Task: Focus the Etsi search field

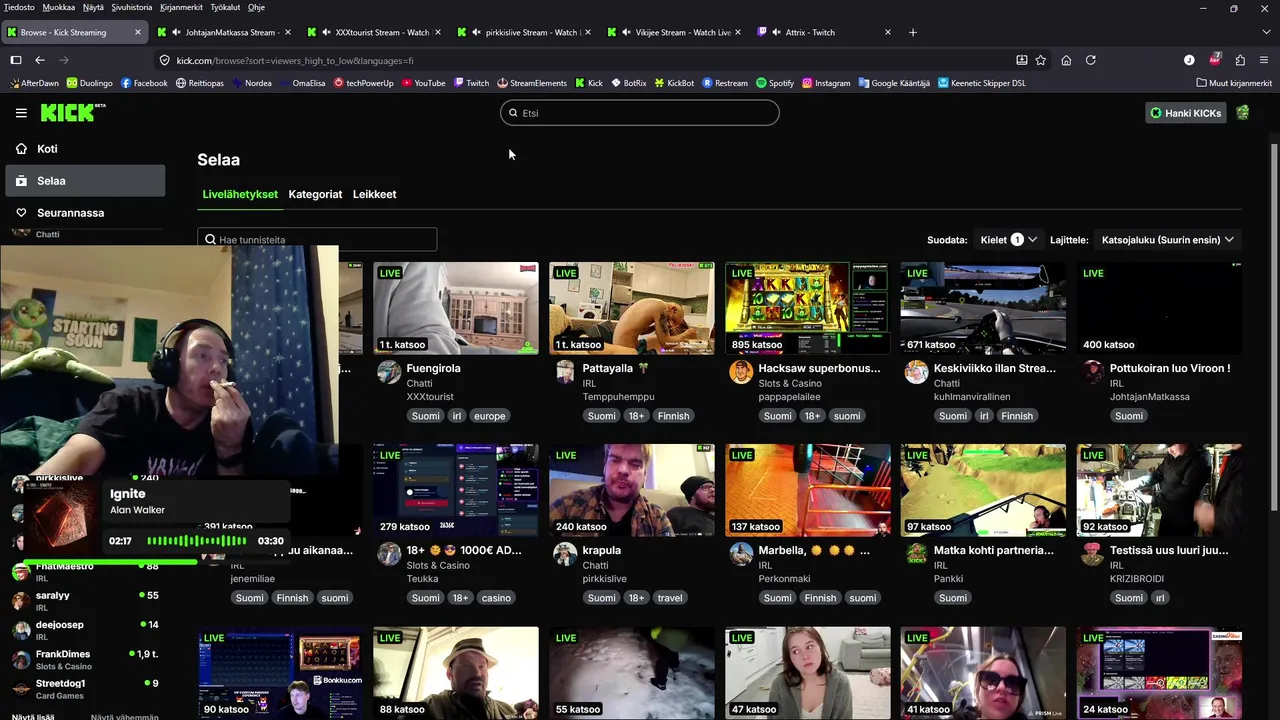Action: click(640, 113)
